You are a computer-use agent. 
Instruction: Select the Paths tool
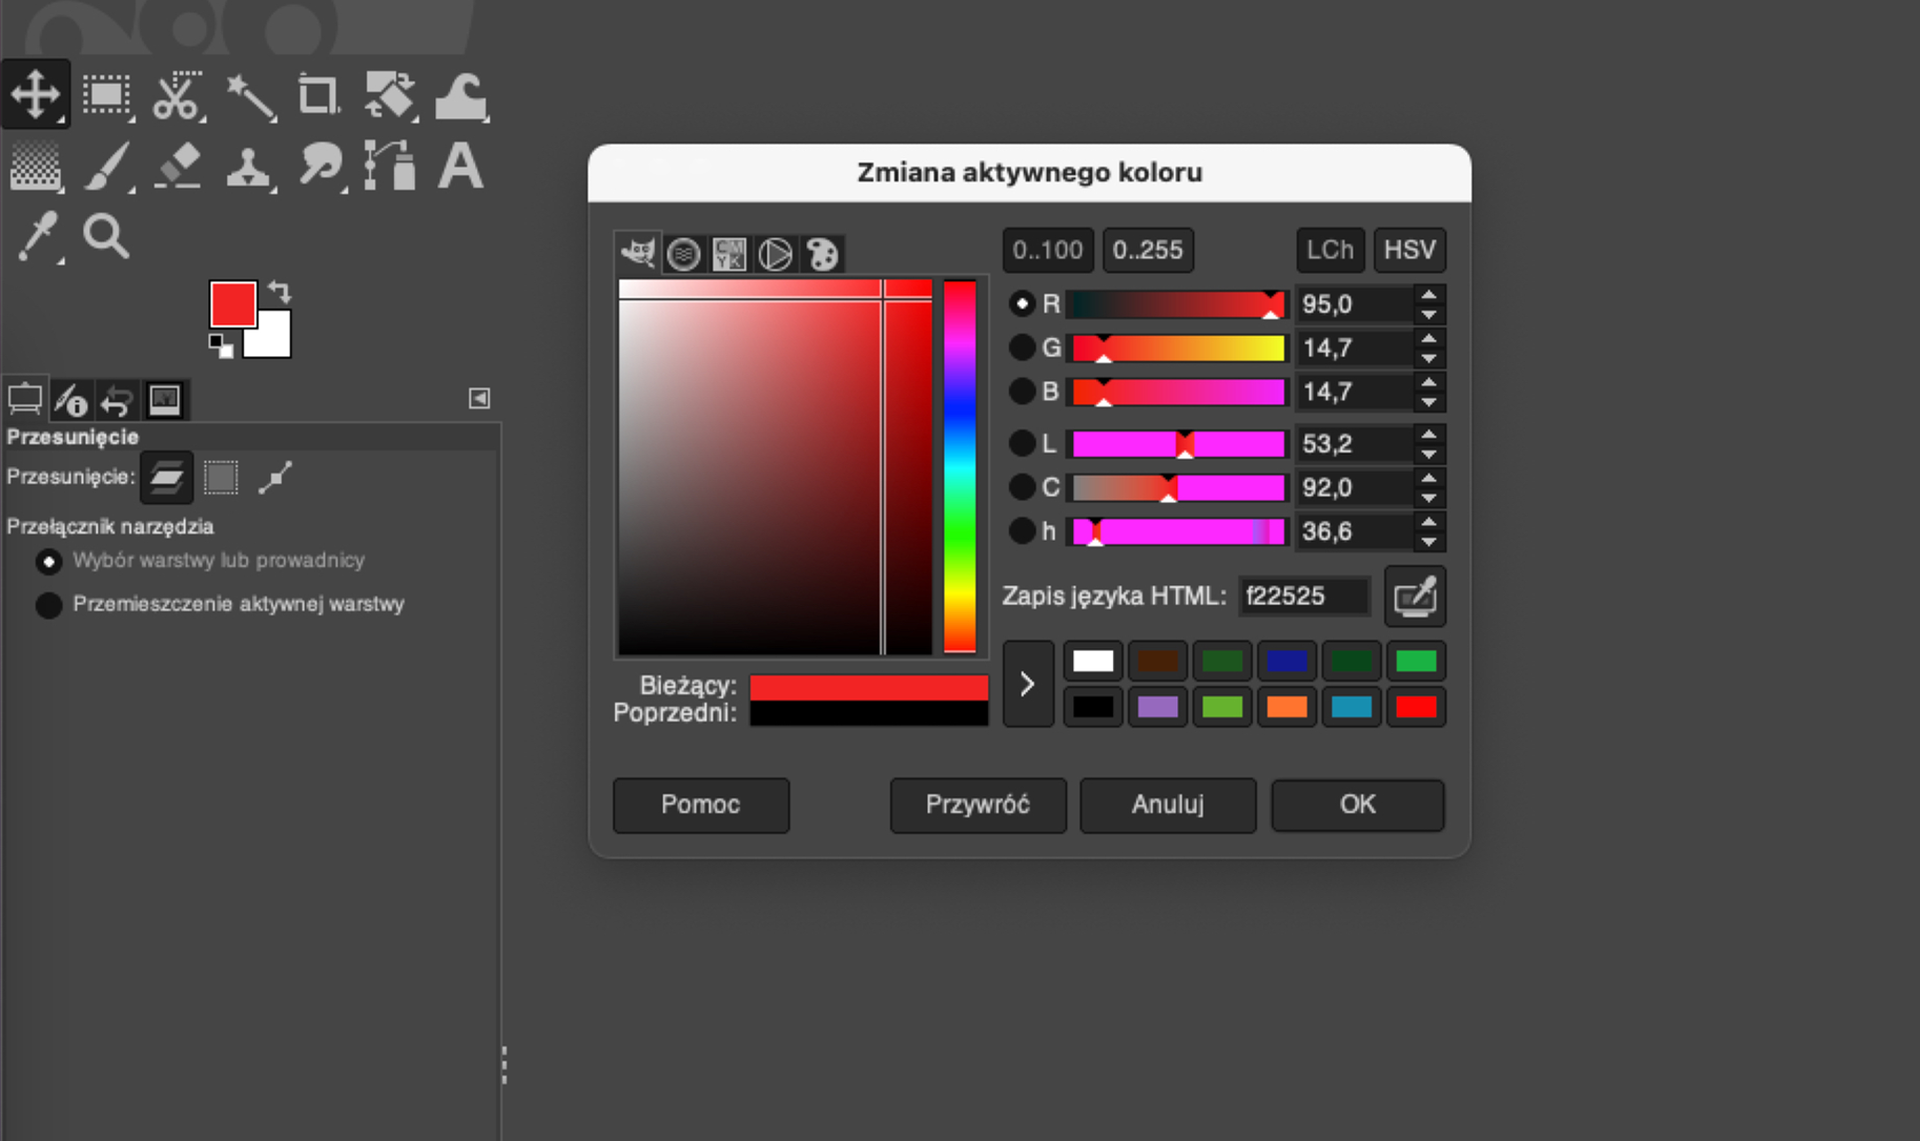tap(390, 166)
